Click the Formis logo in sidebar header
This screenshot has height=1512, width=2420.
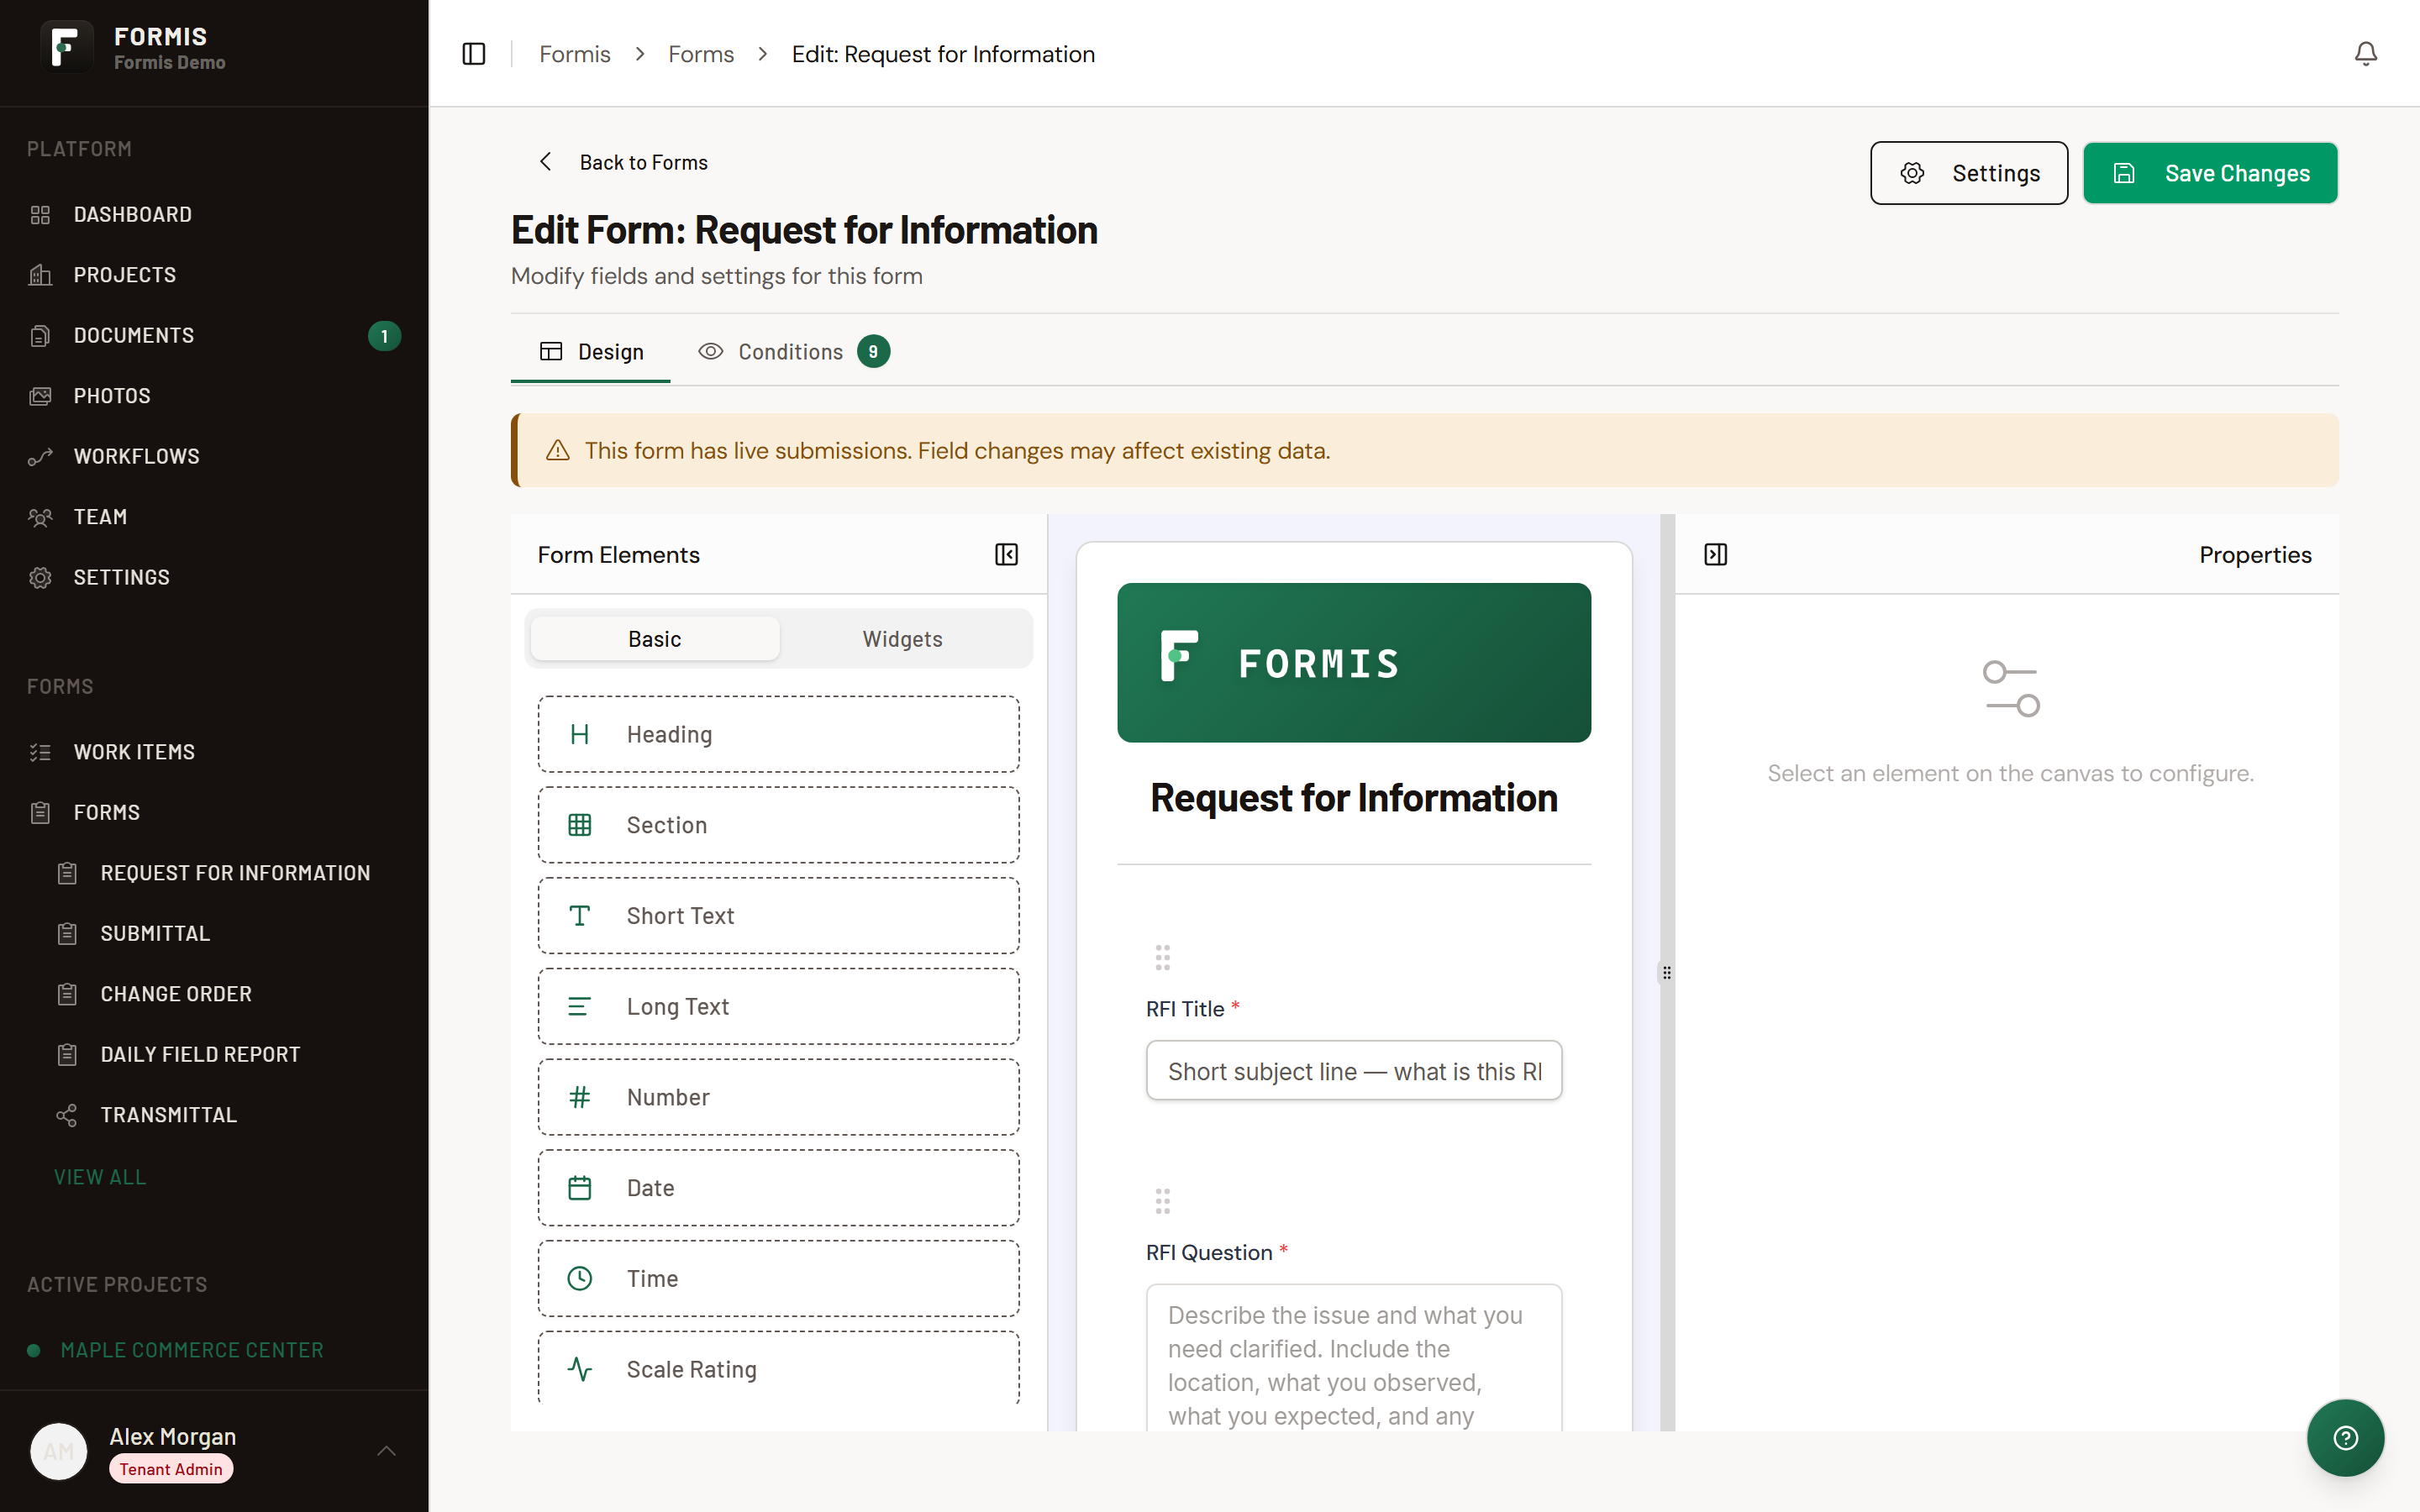tap(66, 47)
